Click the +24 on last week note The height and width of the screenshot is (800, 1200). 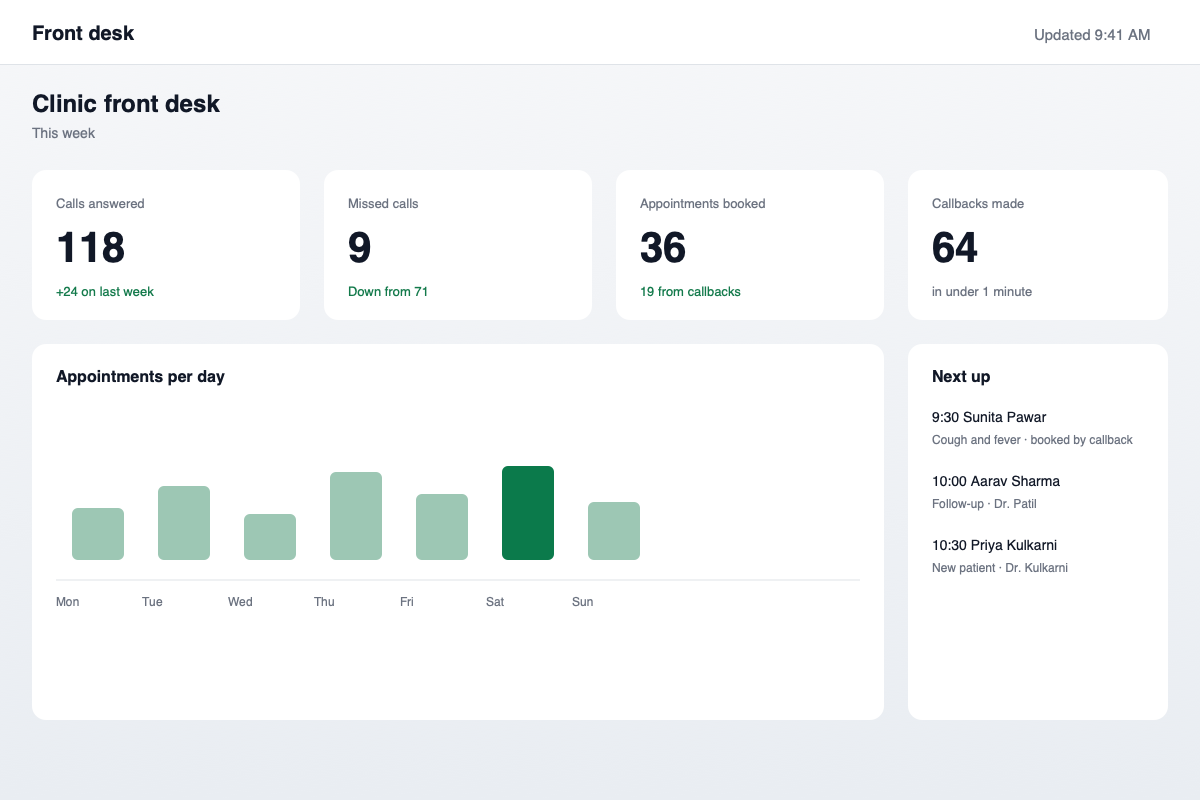point(105,292)
